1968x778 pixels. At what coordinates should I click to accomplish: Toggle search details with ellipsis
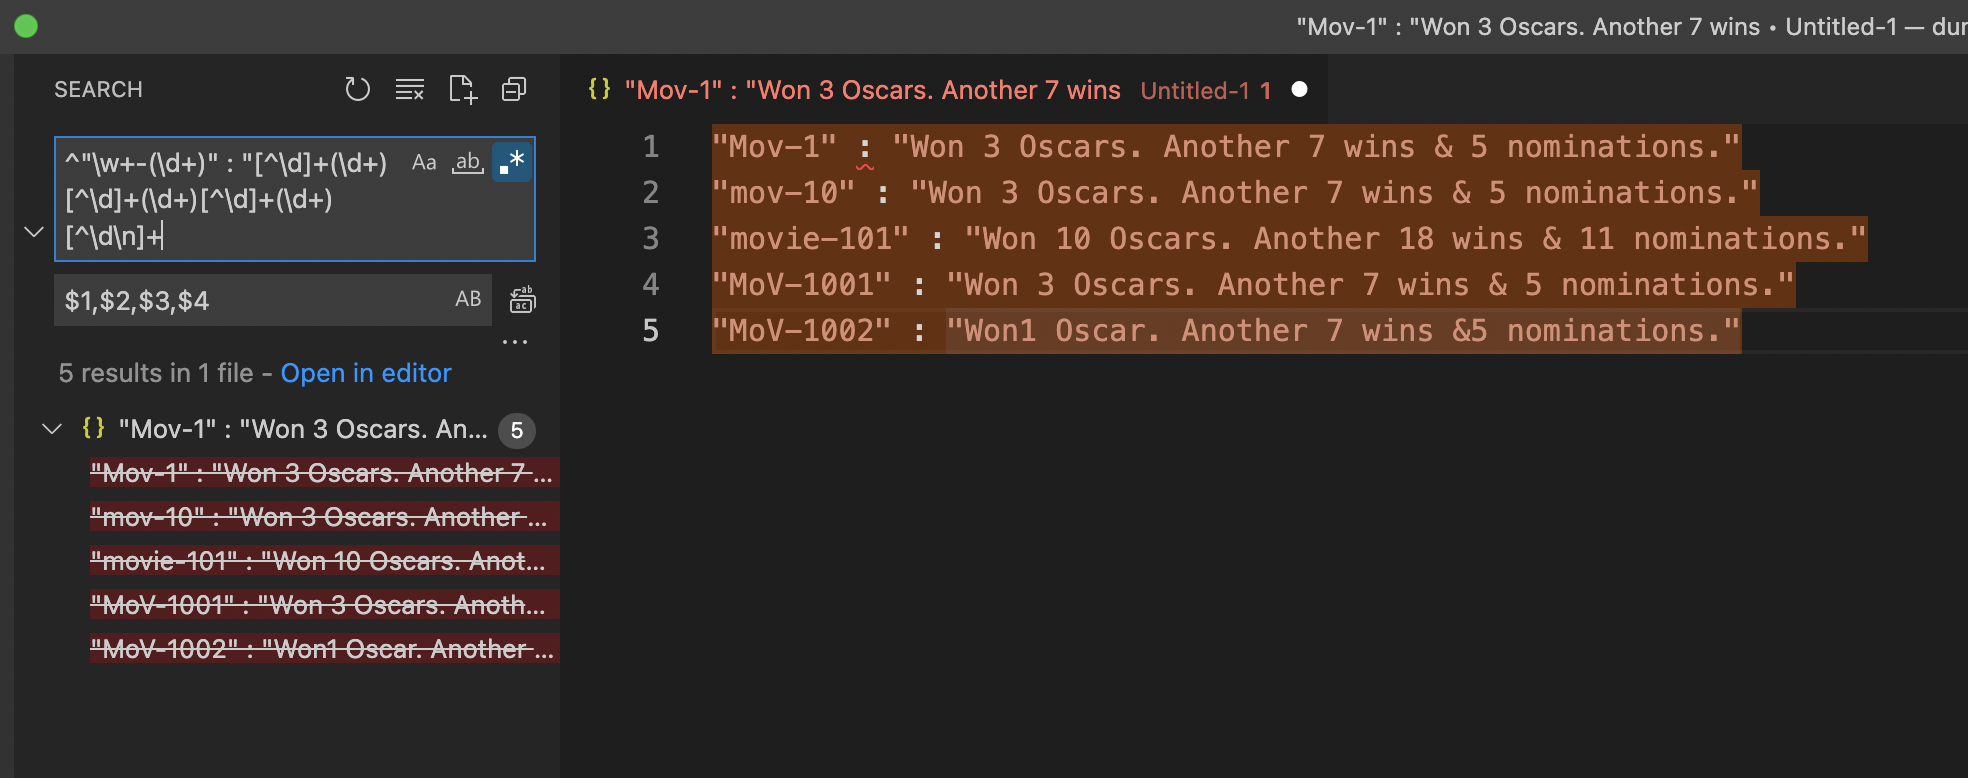(514, 342)
